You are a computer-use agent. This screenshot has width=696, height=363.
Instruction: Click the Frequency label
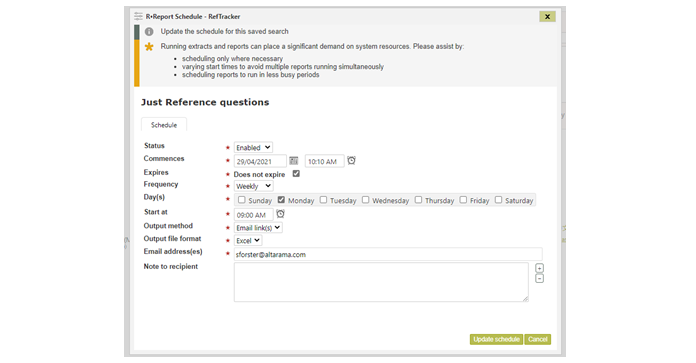[161, 184]
